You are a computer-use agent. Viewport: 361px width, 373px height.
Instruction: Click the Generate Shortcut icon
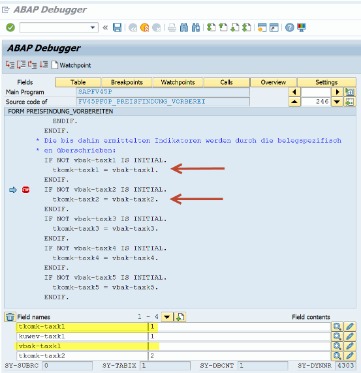[x=274, y=28]
